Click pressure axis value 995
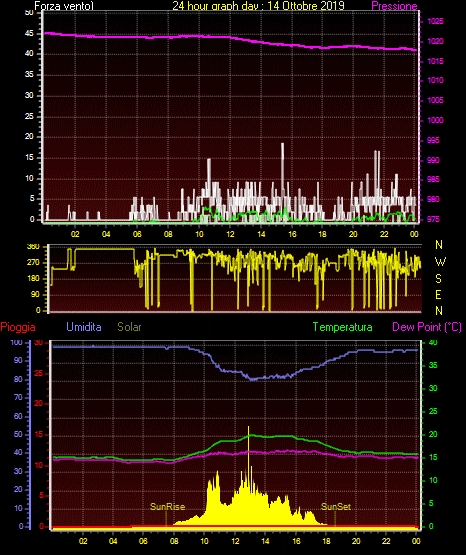Image resolution: width=466 pixels, height=555 pixels. pos(433,141)
